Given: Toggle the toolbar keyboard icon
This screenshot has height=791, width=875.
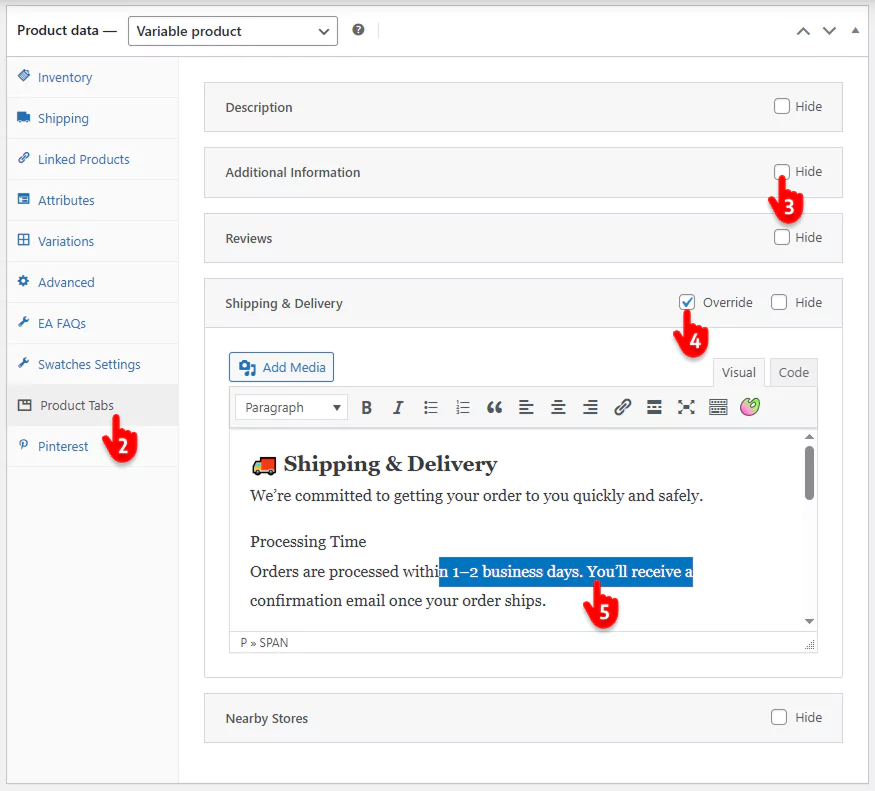Looking at the screenshot, I should [718, 408].
